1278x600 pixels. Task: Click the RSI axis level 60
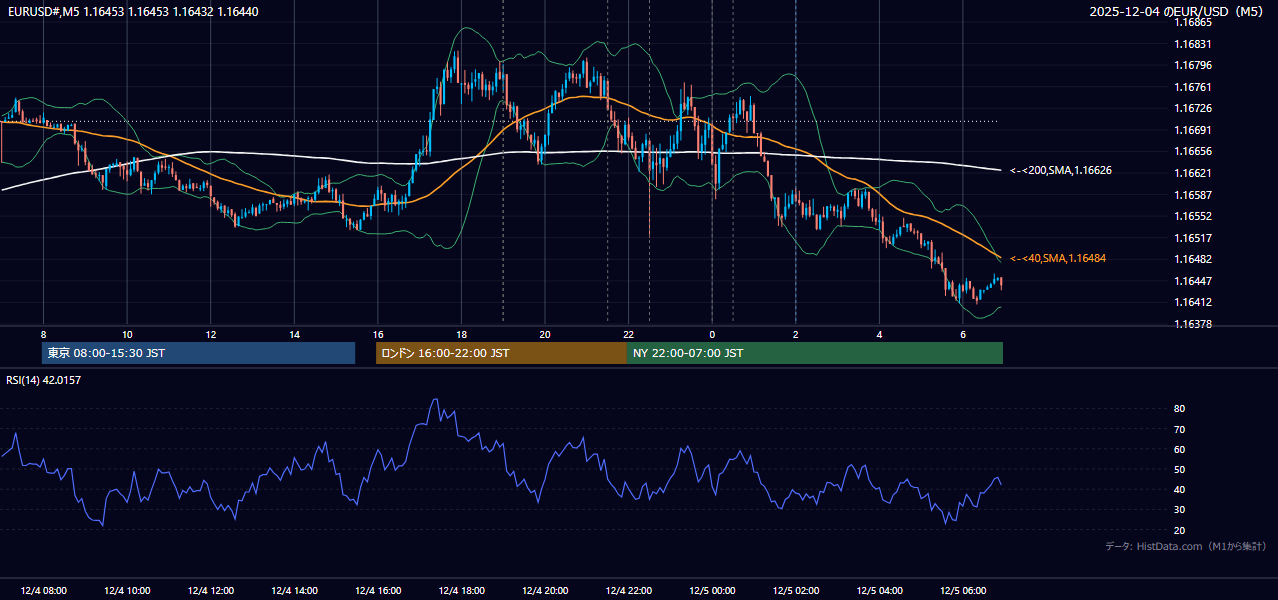point(1180,449)
